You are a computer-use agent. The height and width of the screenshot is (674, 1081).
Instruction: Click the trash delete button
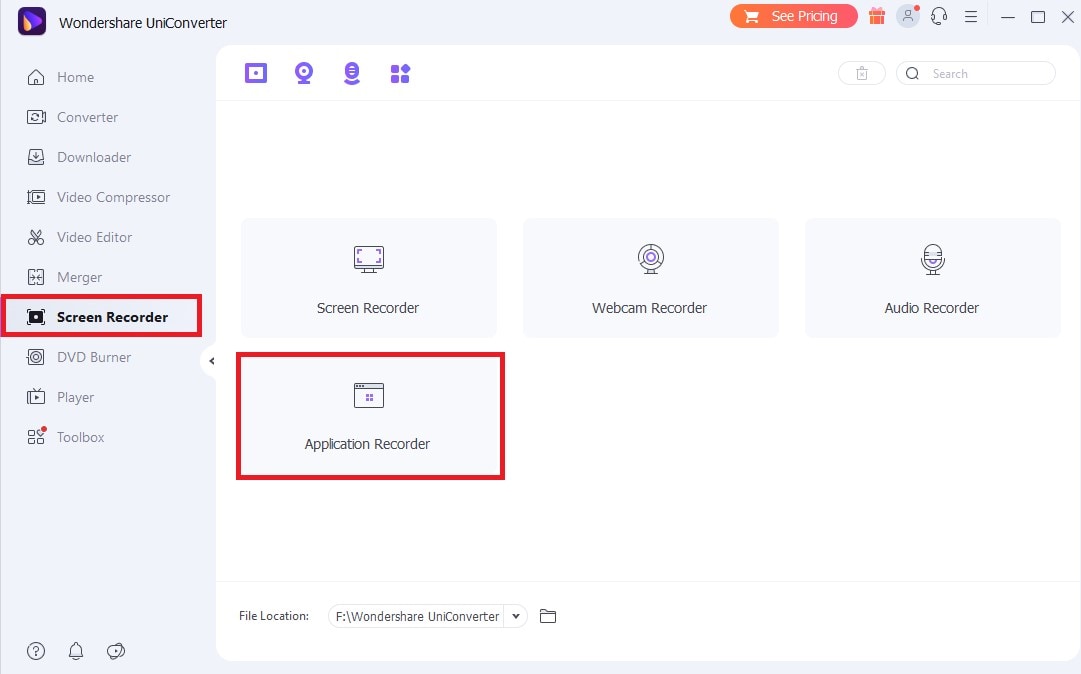[x=862, y=74]
